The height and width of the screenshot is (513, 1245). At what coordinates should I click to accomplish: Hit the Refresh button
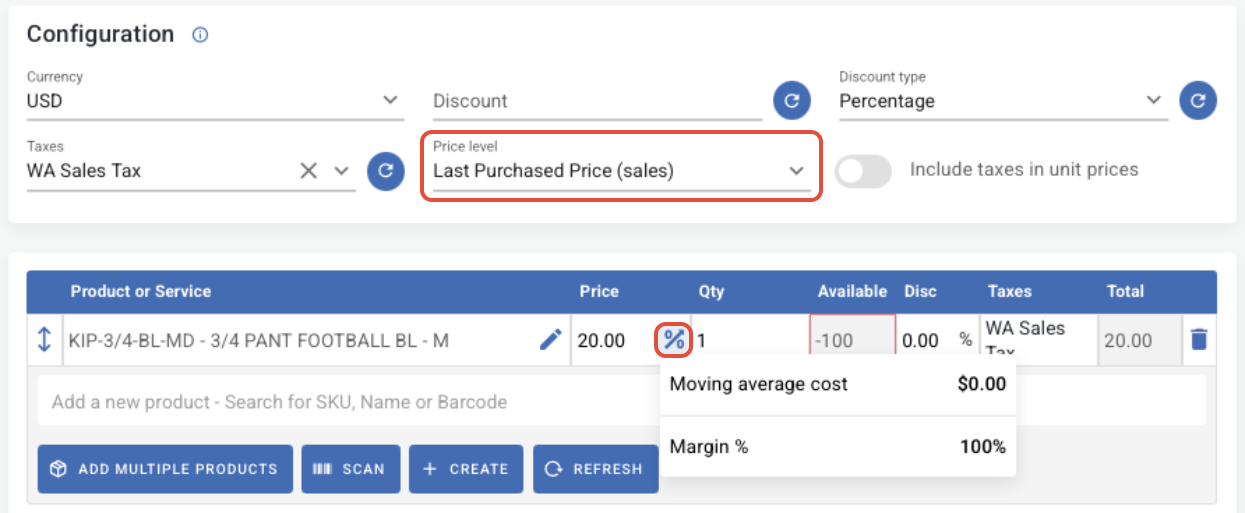click(595, 469)
